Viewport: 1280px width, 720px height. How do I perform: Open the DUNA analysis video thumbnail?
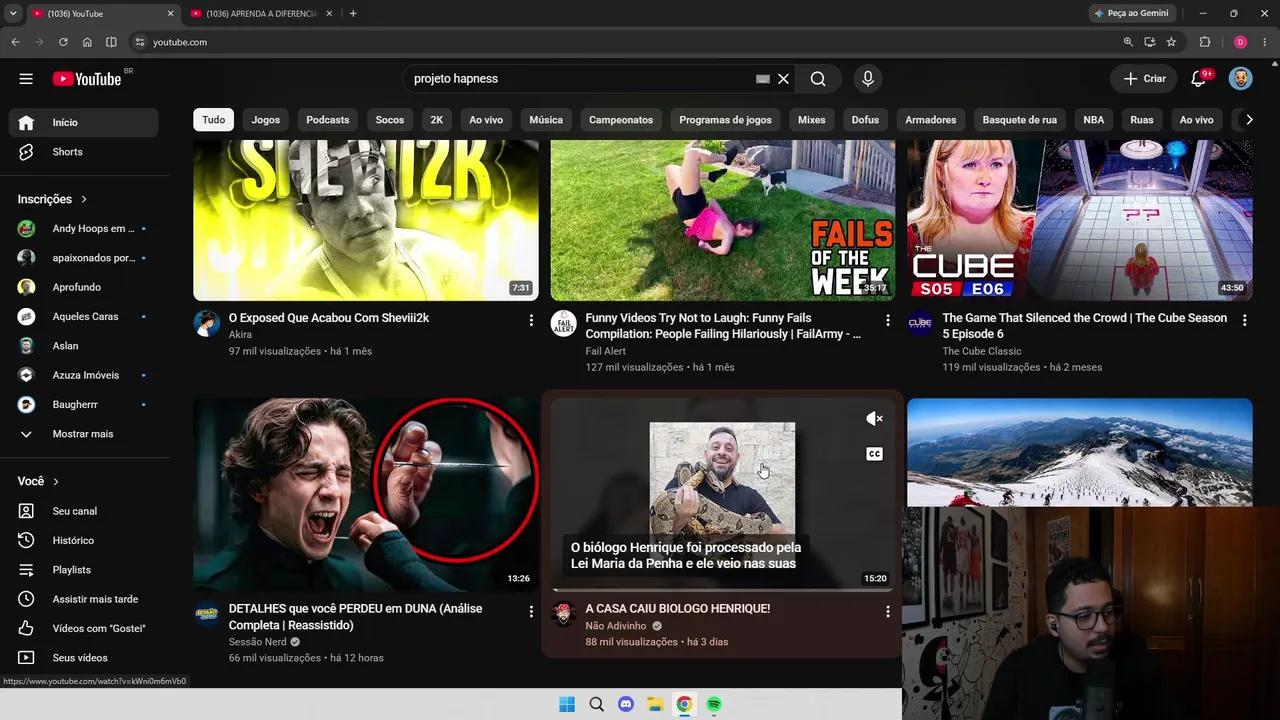[x=366, y=495]
